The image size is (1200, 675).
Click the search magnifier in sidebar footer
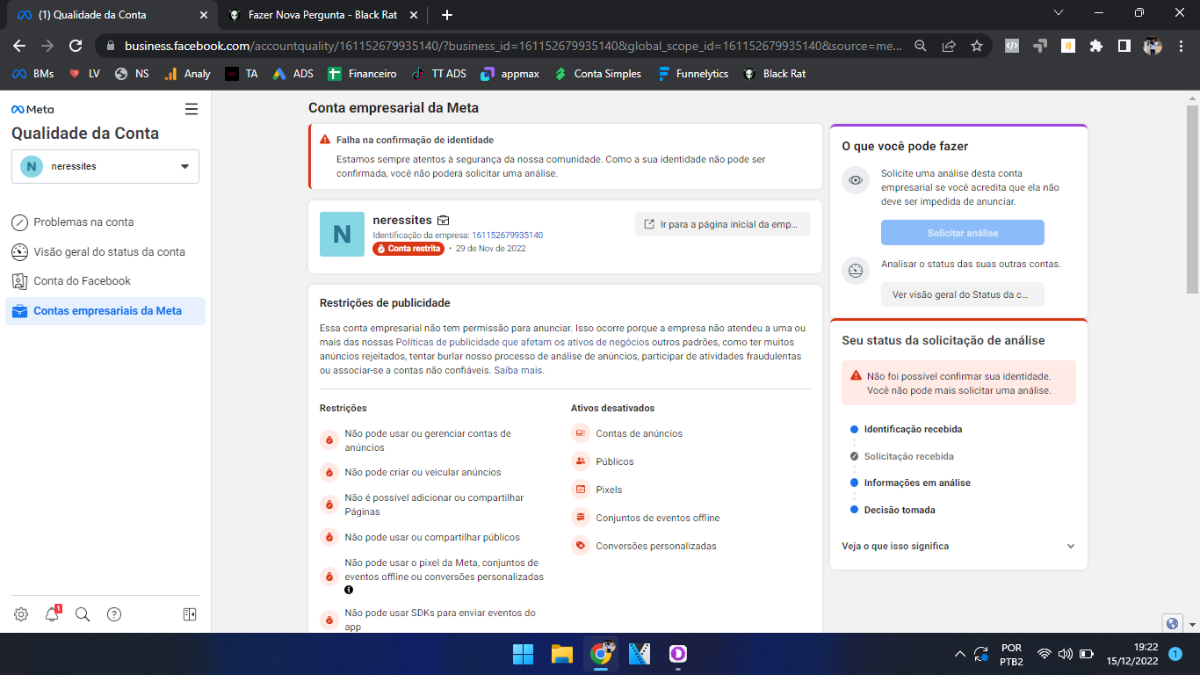83,614
